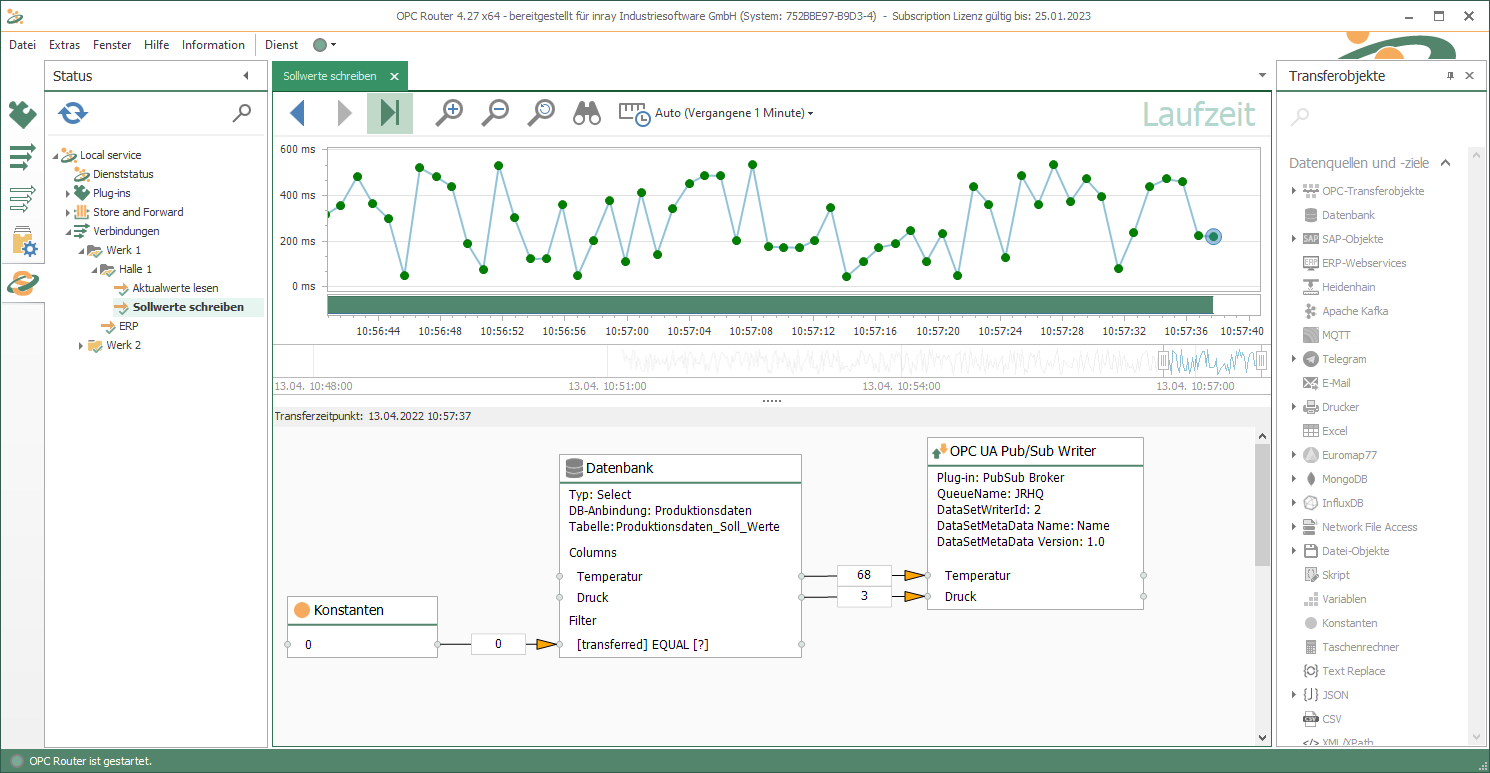Screen dimensions: 1490x773
Task: Open the Extras menu
Action: coord(64,45)
